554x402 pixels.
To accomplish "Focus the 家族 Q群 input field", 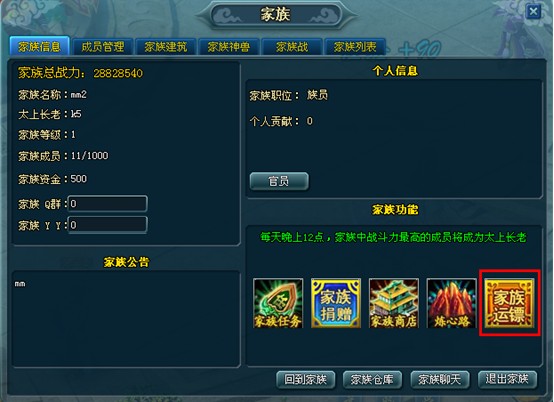I will pyautogui.click(x=107, y=204).
